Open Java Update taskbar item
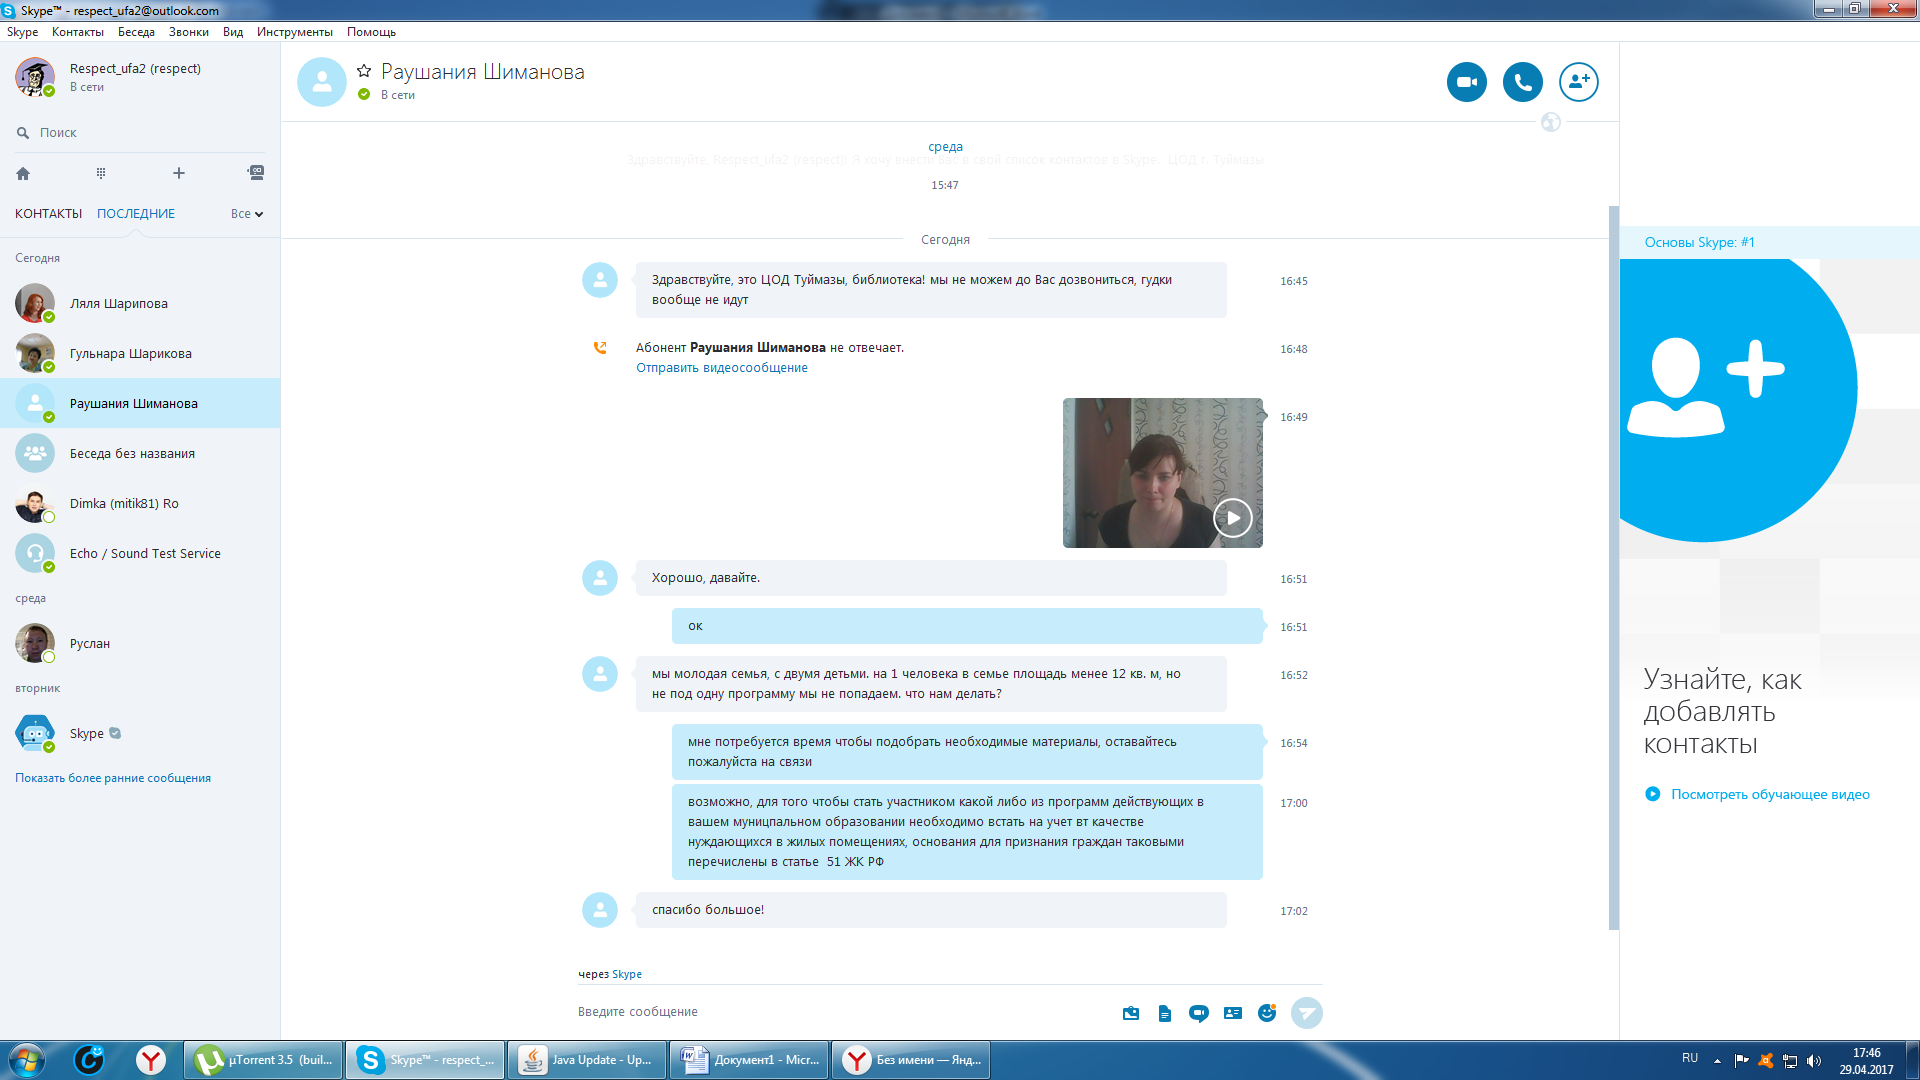Screen dimensions: 1920x1080 click(x=587, y=1060)
